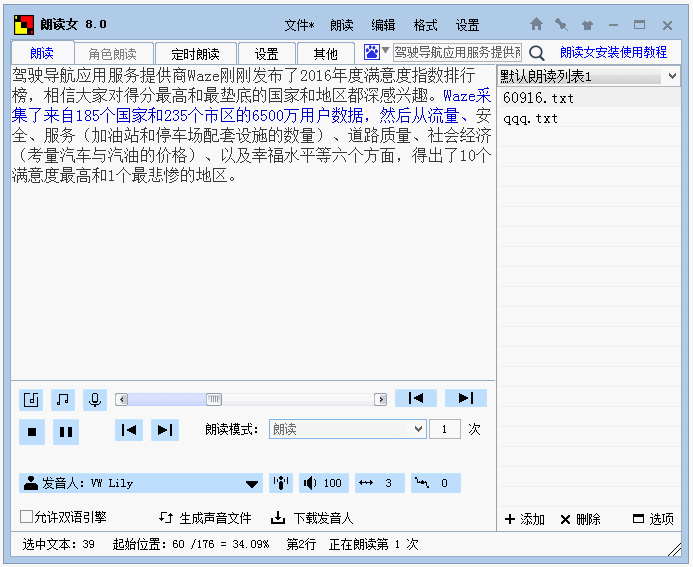Click the magnifier search icon
Screen dimensions: 693x567
tap(537, 53)
